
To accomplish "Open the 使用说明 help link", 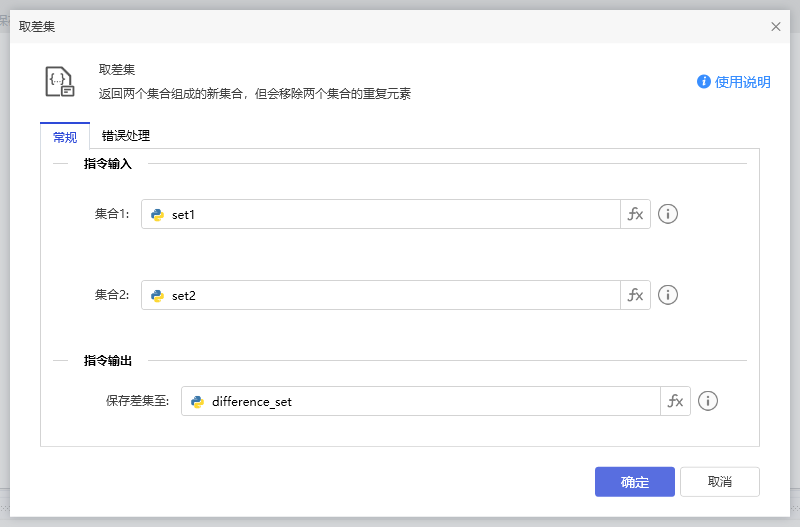I will [742, 82].
